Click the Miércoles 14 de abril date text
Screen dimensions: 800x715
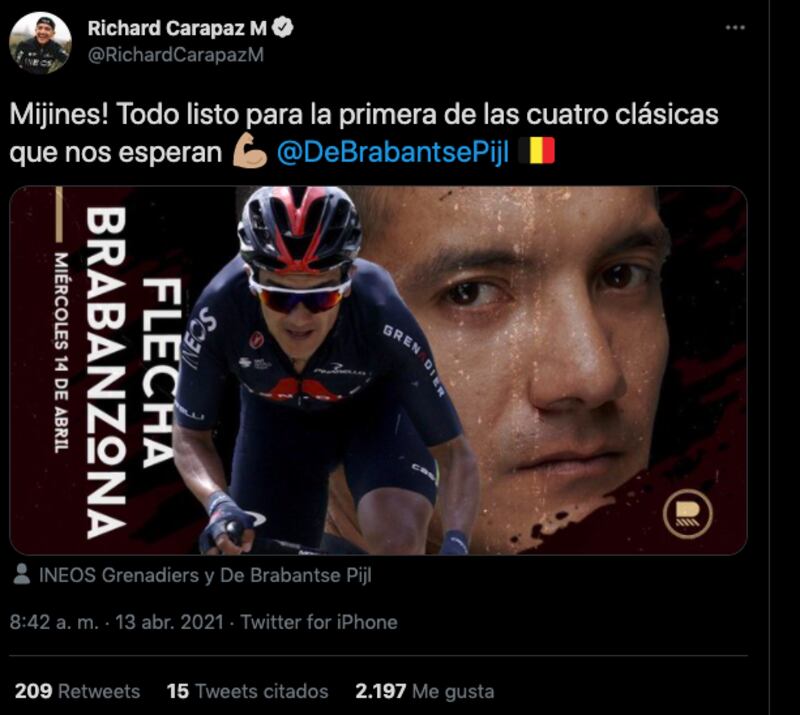[x=62, y=353]
